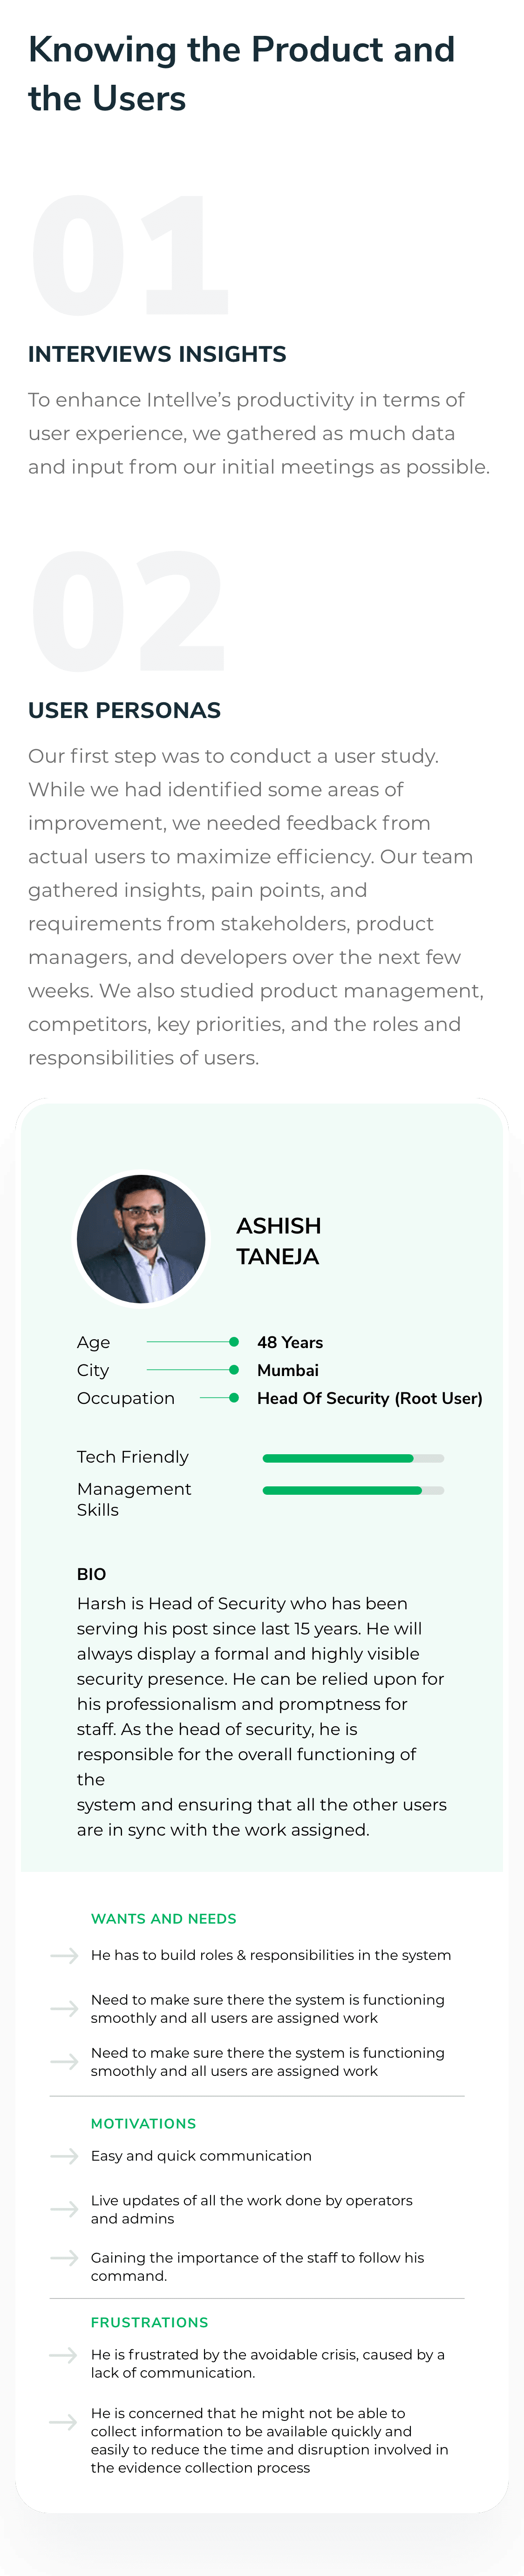This screenshot has height=2576, width=524.
Task: Click the Tech Friendly progress bar
Action: point(353,1458)
